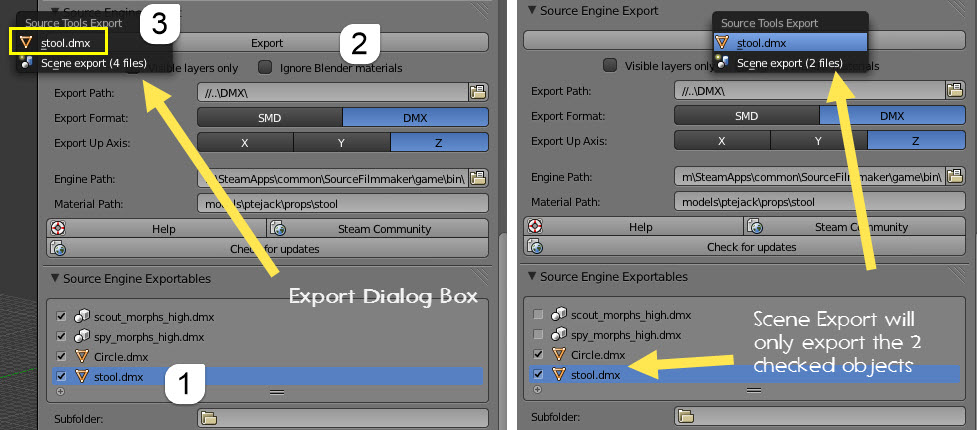Click spy_morphs_high.dmx group icon, left panel
The width and height of the screenshot is (977, 430).
coord(82,337)
